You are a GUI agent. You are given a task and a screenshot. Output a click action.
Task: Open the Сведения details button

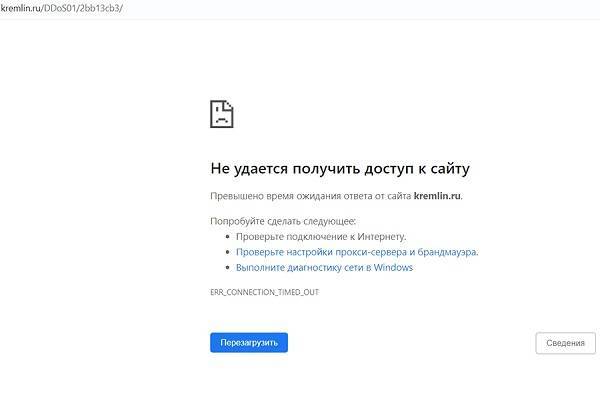[x=565, y=343]
